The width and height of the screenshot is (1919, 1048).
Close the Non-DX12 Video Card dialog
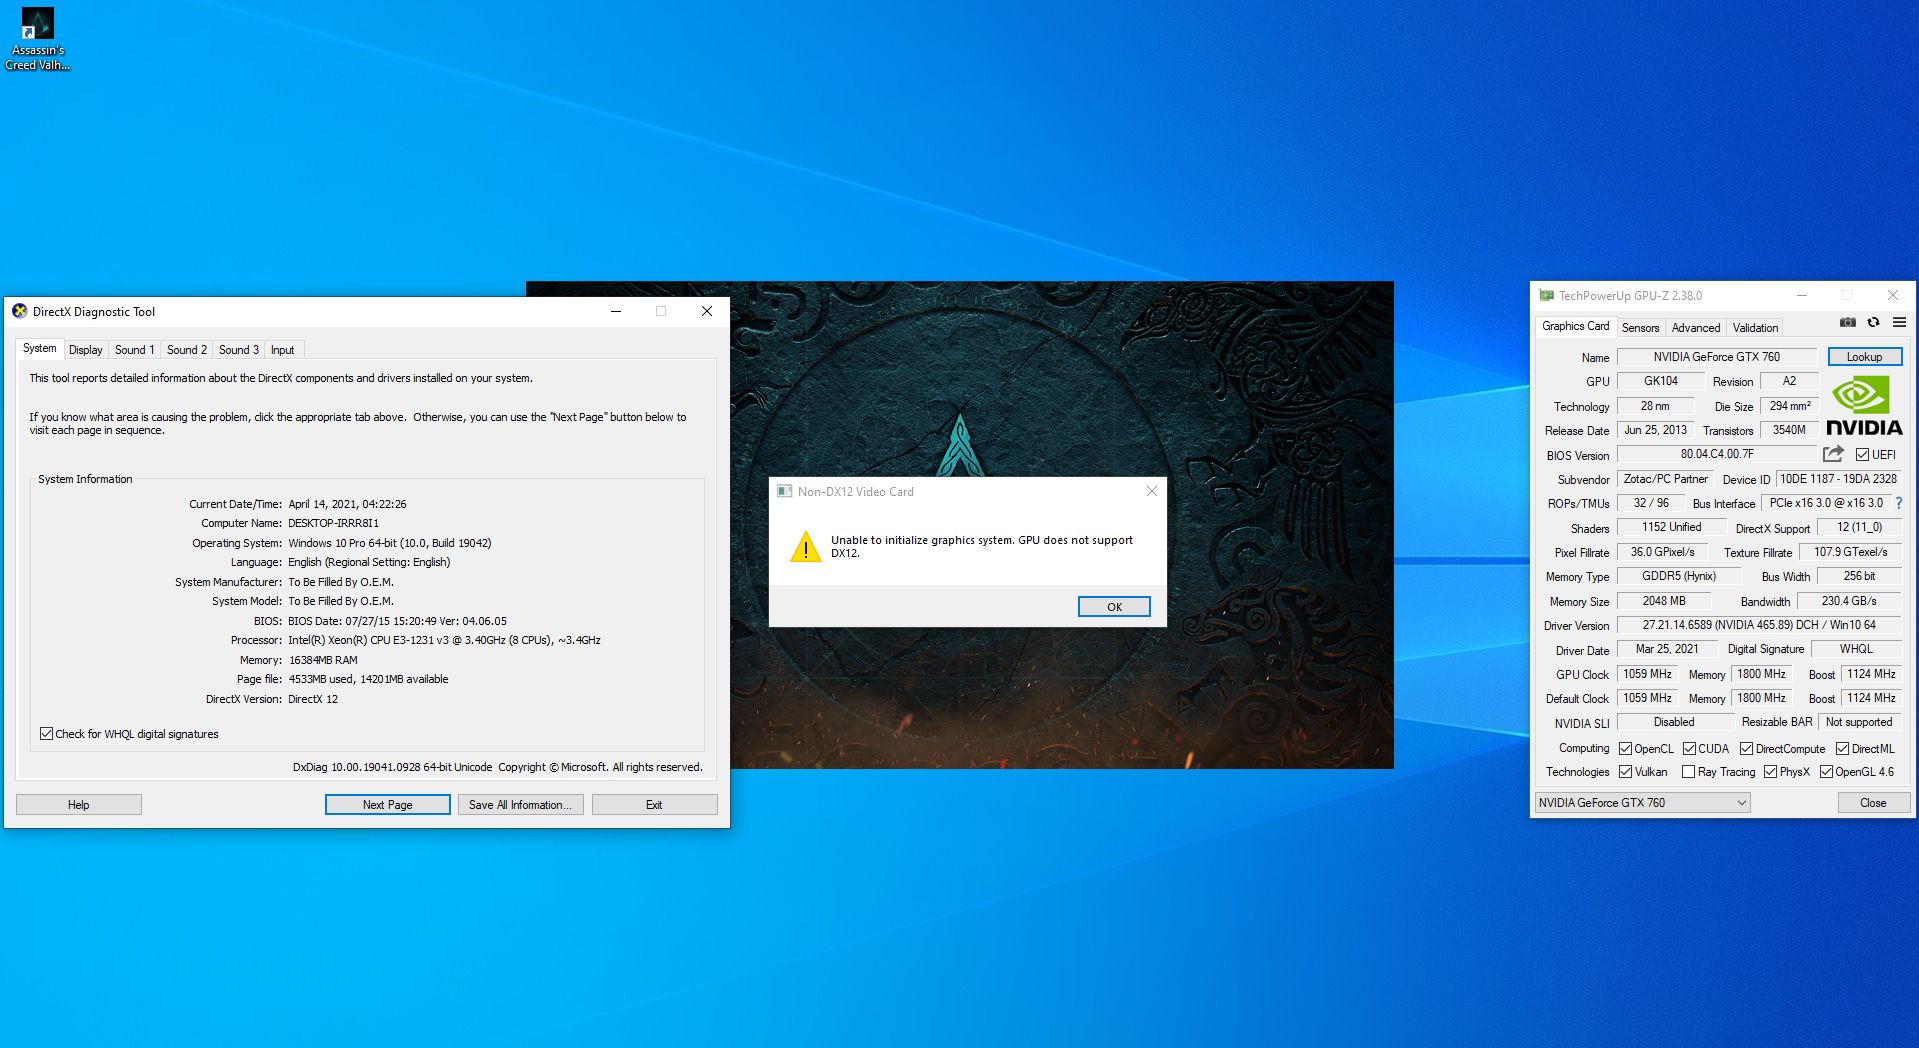point(1151,491)
